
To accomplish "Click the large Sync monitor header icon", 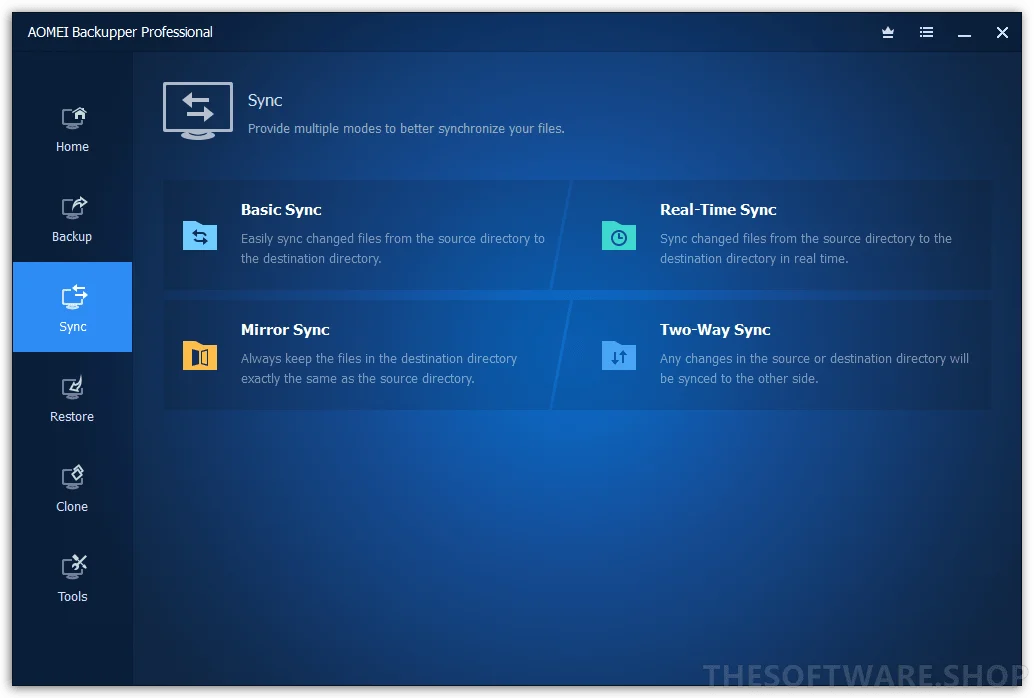I will [x=198, y=110].
